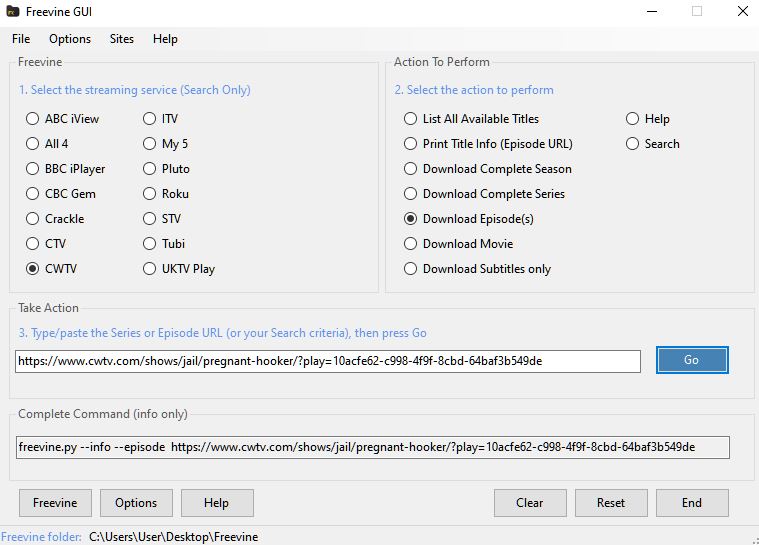Viewport: 759px width, 545px height.
Task: Open the Sites menu
Action: (122, 39)
